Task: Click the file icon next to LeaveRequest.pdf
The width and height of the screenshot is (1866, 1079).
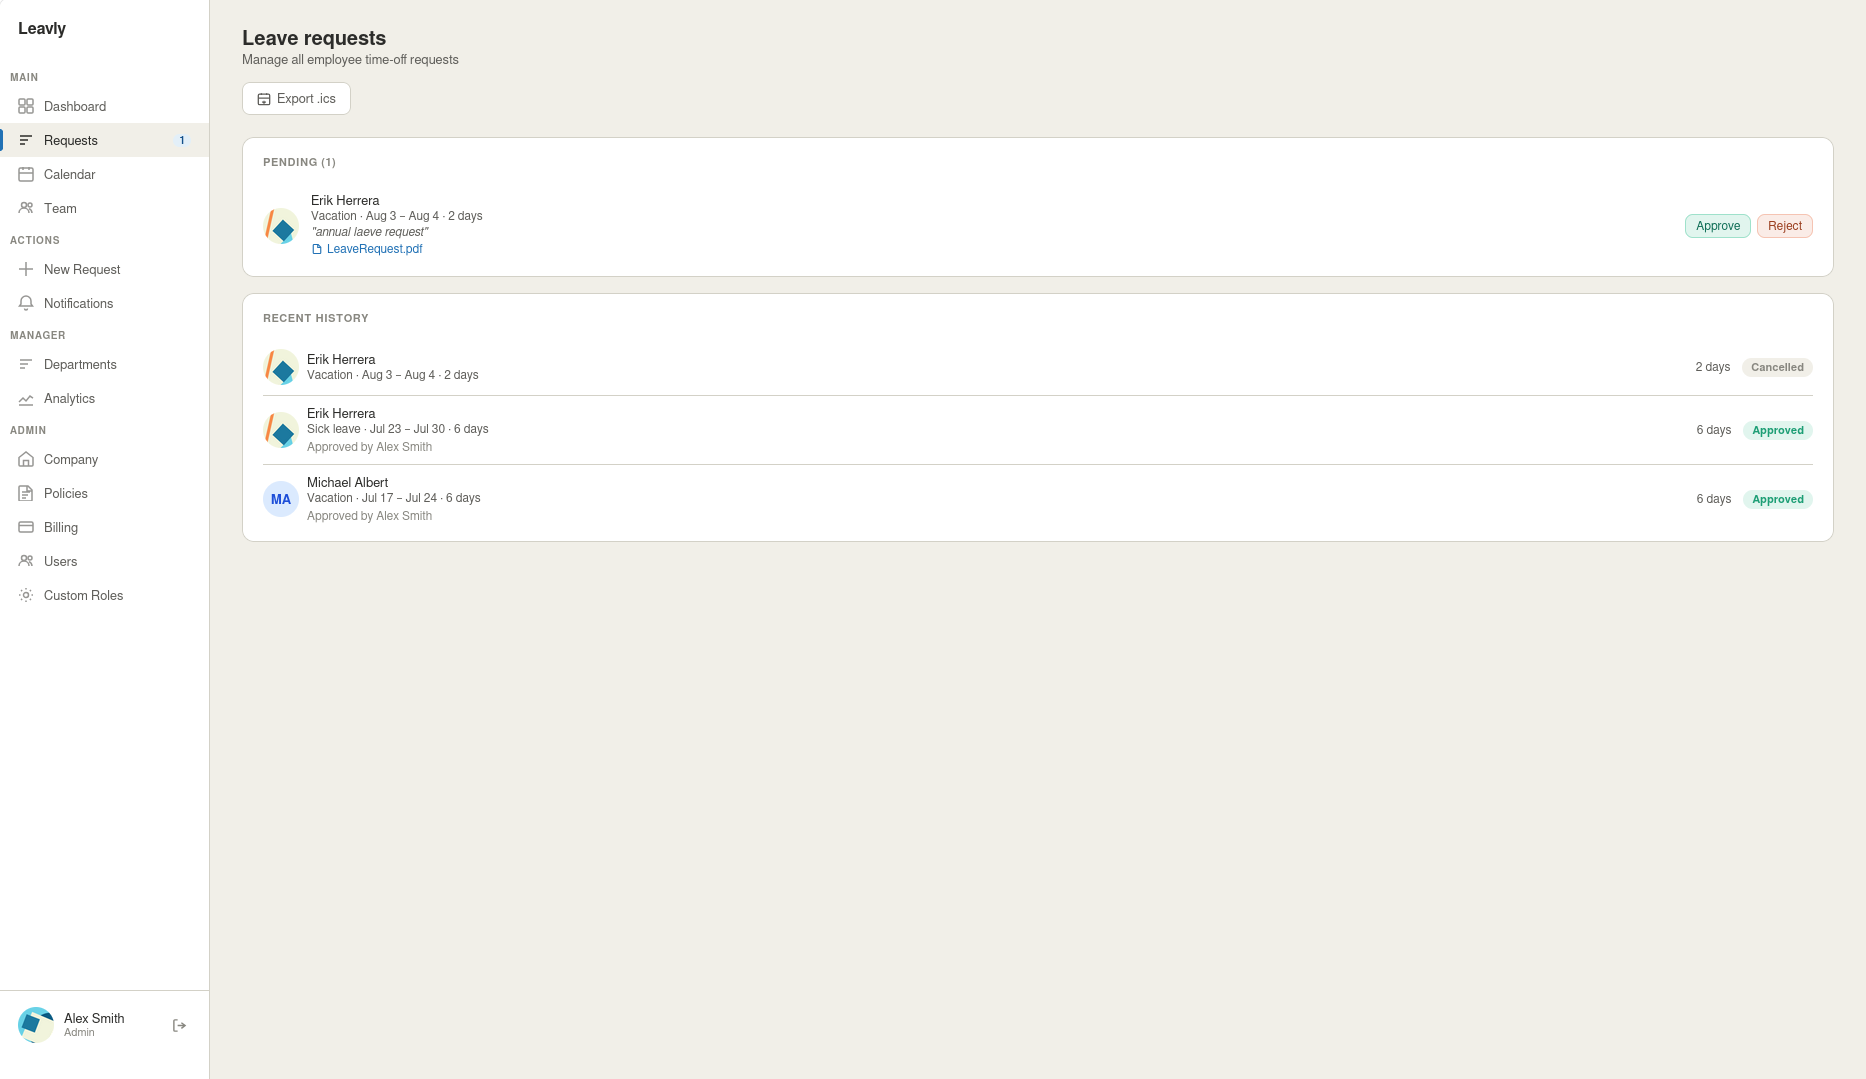Action: pos(317,249)
